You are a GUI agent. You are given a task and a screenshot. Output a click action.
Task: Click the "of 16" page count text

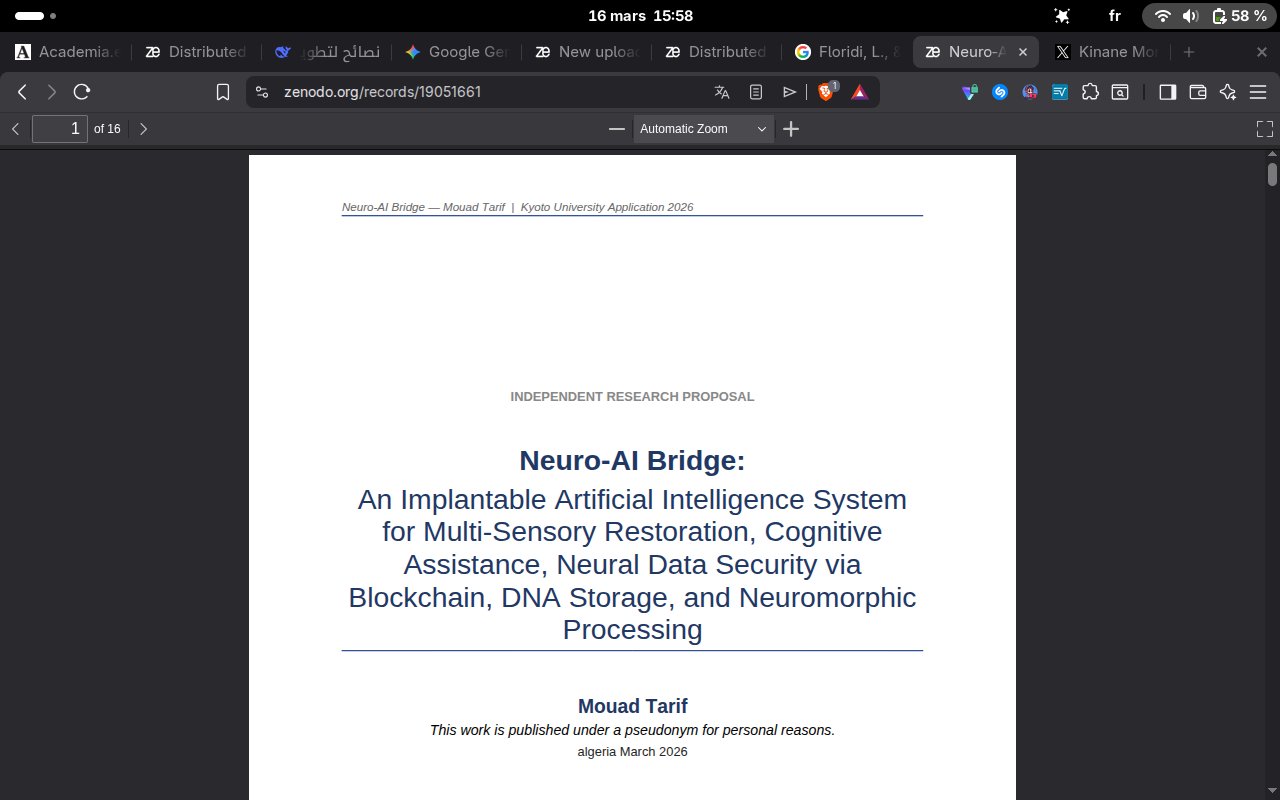pyautogui.click(x=107, y=129)
